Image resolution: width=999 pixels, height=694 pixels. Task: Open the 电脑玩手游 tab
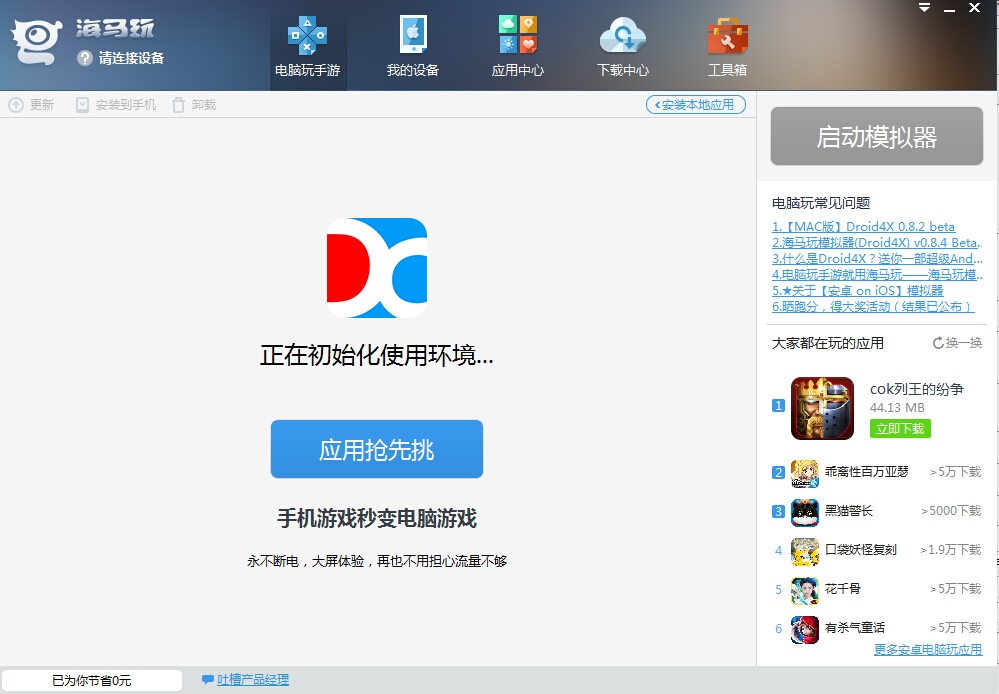pos(308,47)
